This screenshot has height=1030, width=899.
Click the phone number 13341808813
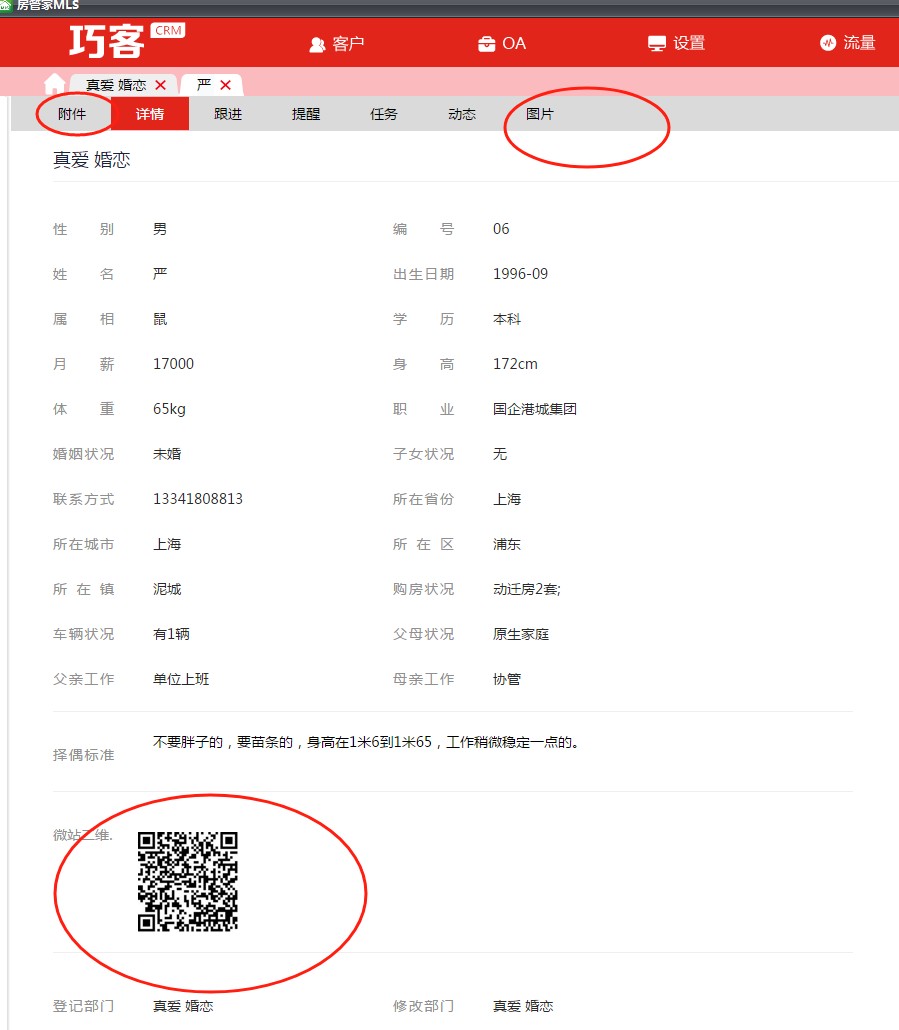pyautogui.click(x=198, y=499)
